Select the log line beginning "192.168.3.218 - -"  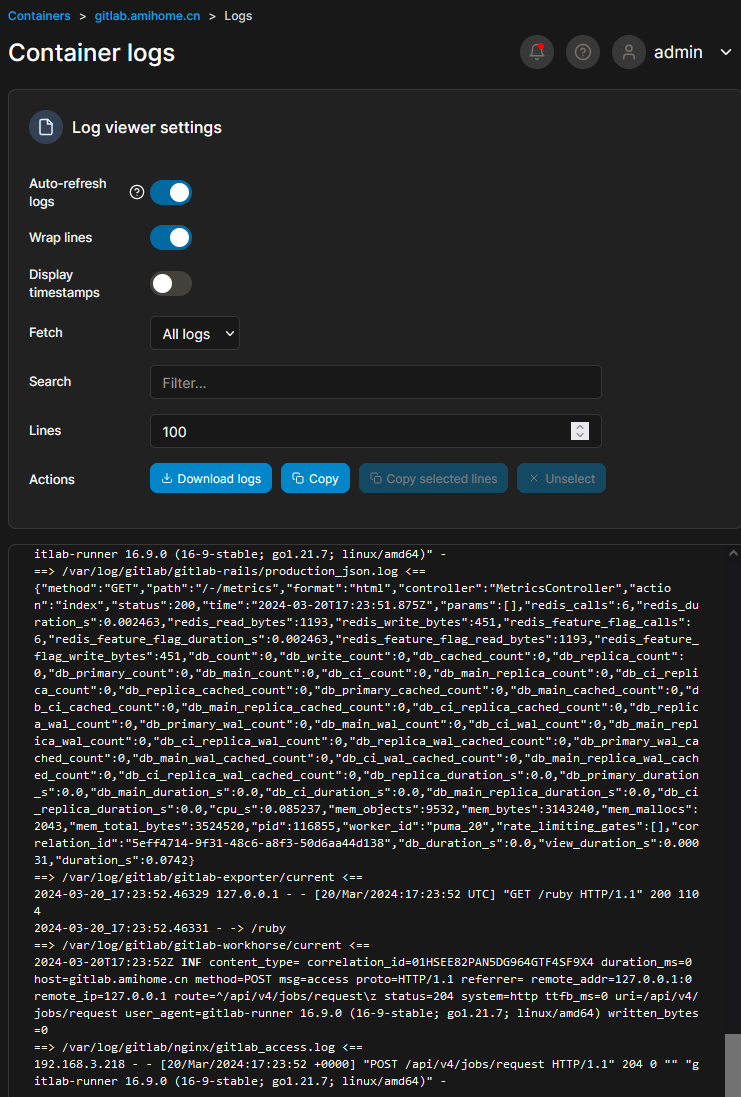pyautogui.click(x=366, y=1072)
